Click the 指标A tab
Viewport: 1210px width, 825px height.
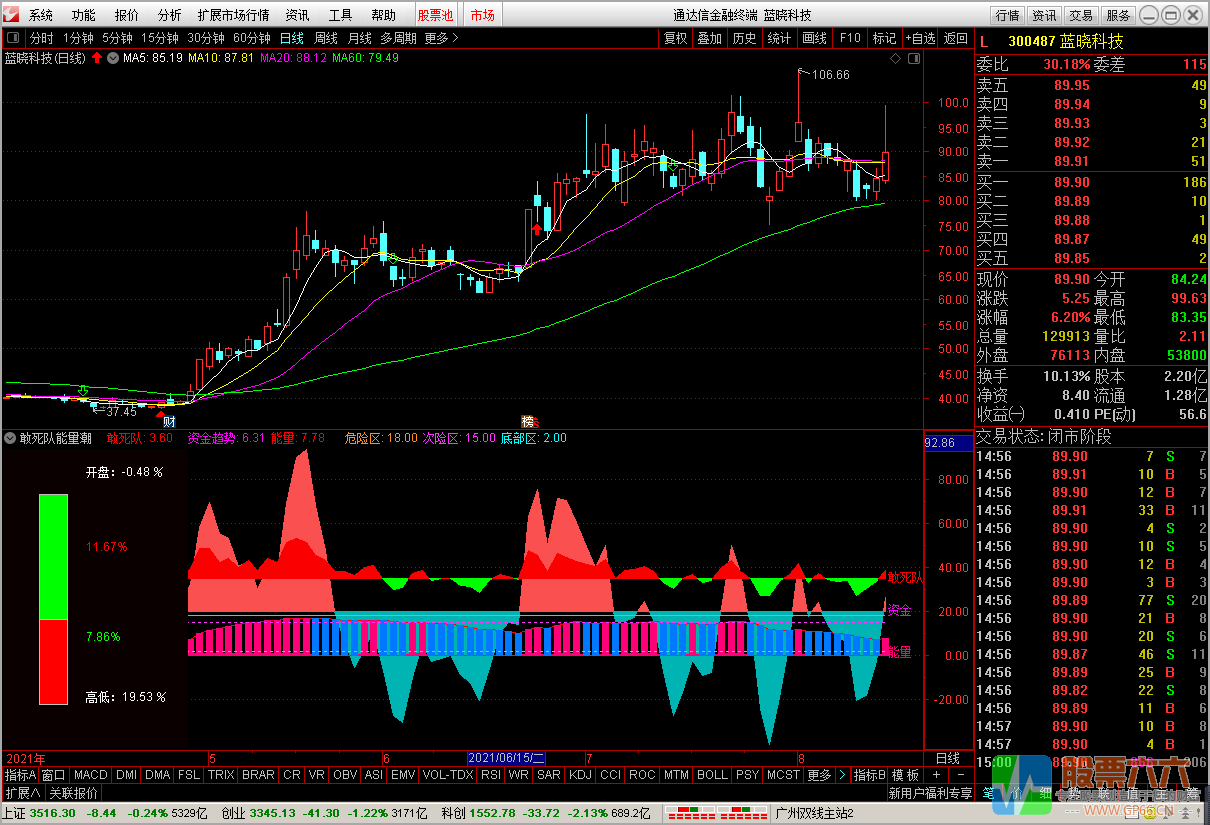tap(20, 775)
